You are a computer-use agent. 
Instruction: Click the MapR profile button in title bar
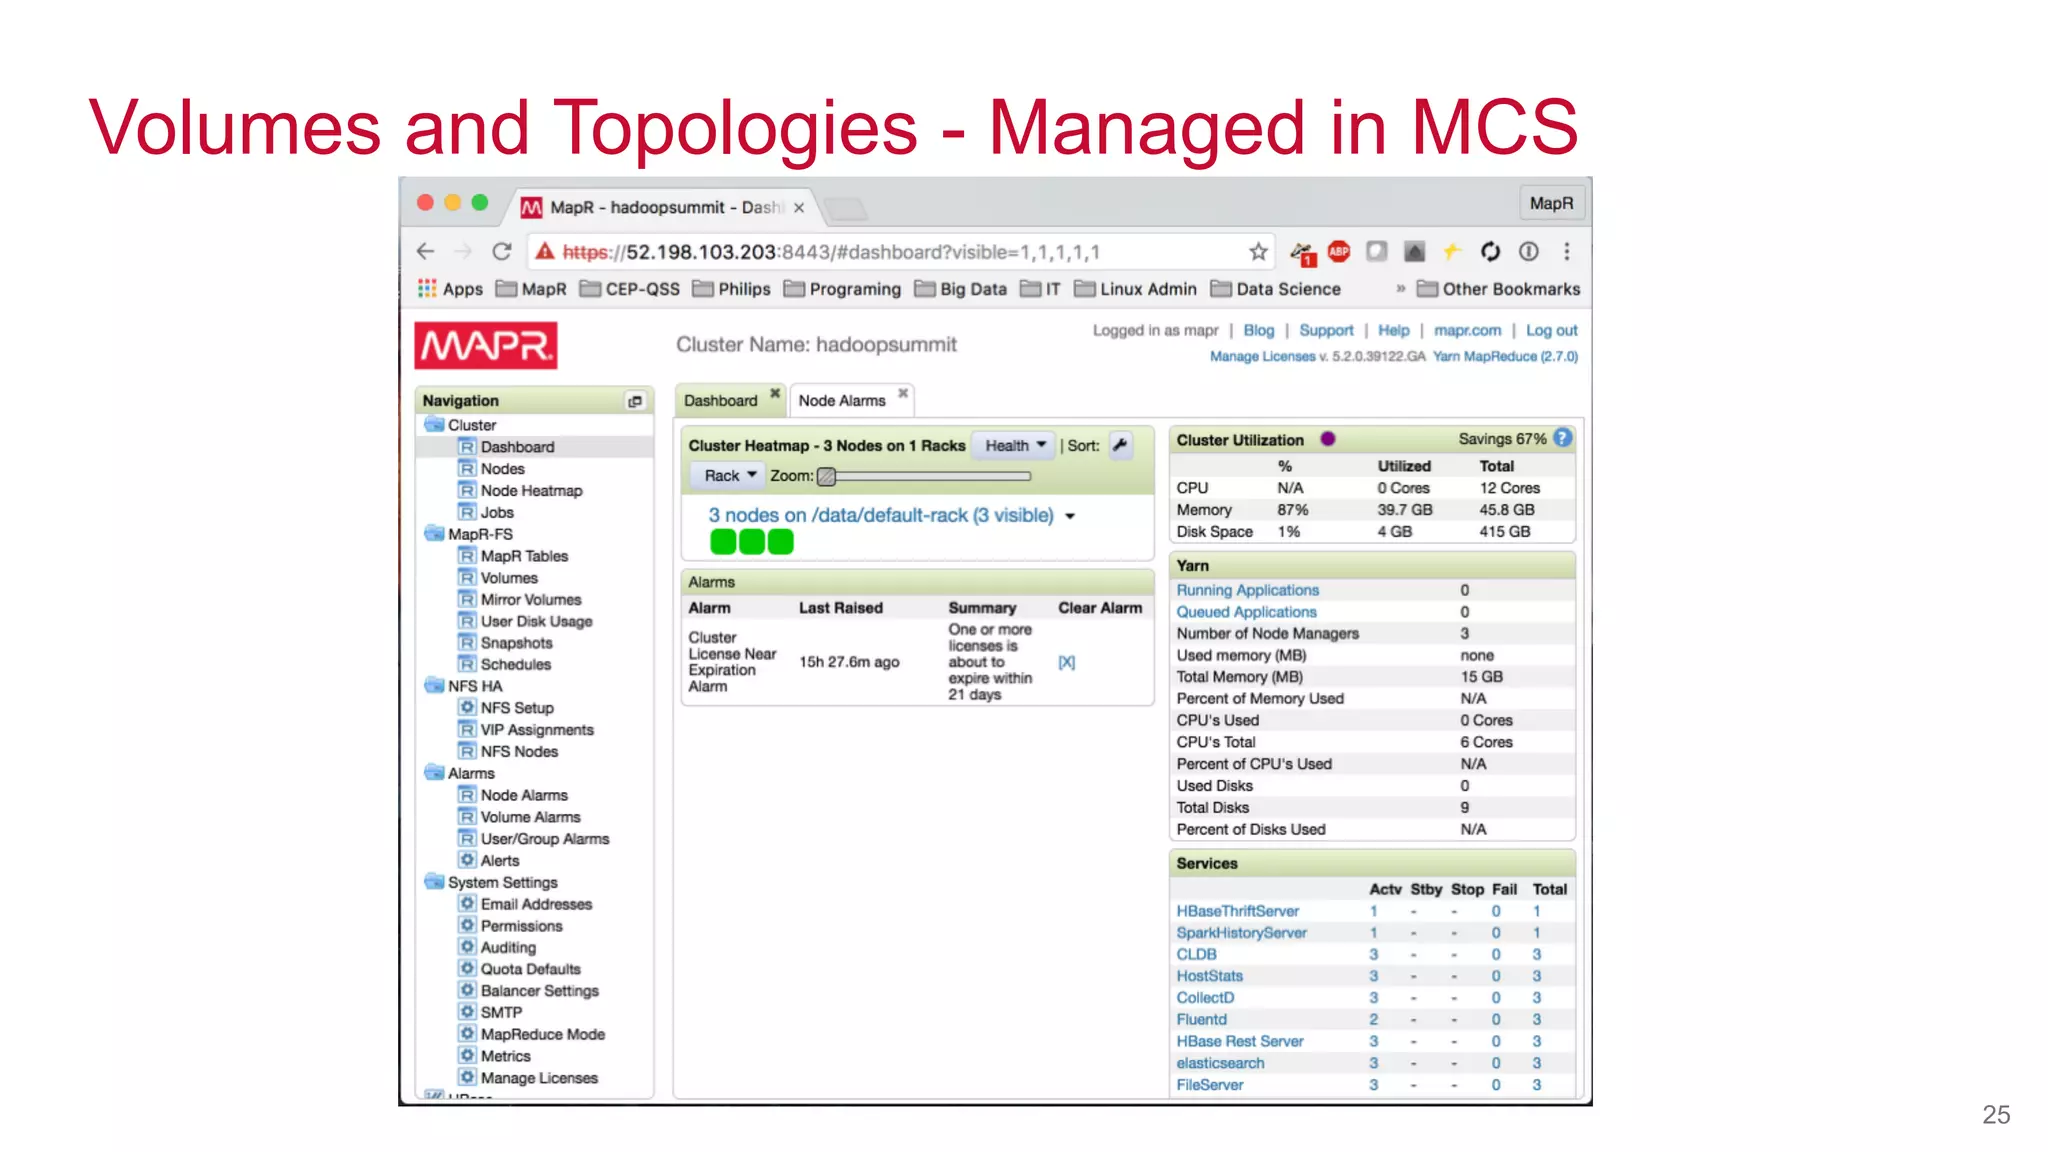click(x=1551, y=203)
